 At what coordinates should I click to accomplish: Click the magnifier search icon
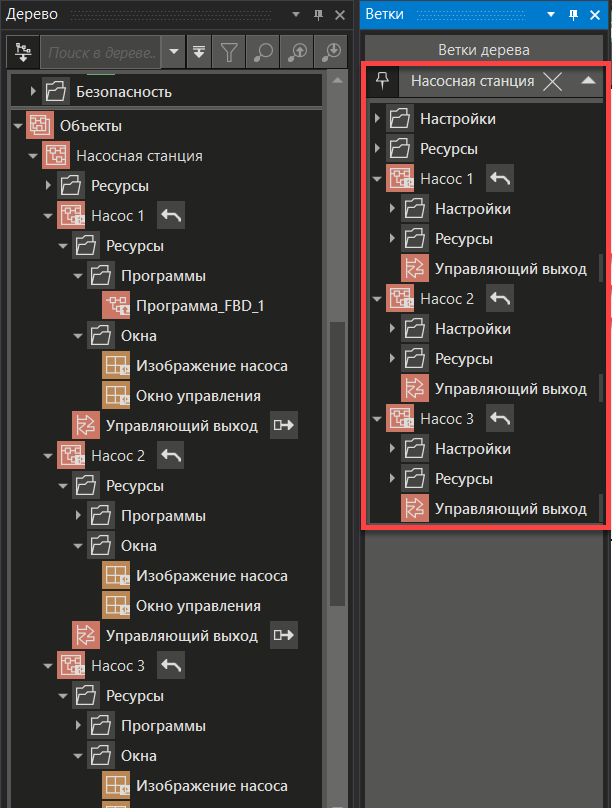[x=263, y=51]
